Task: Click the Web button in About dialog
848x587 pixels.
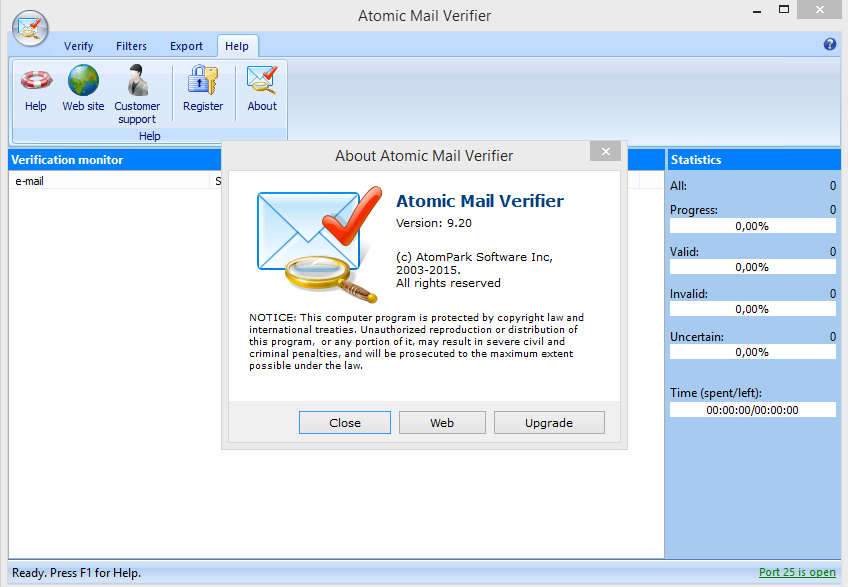Action: 442,423
